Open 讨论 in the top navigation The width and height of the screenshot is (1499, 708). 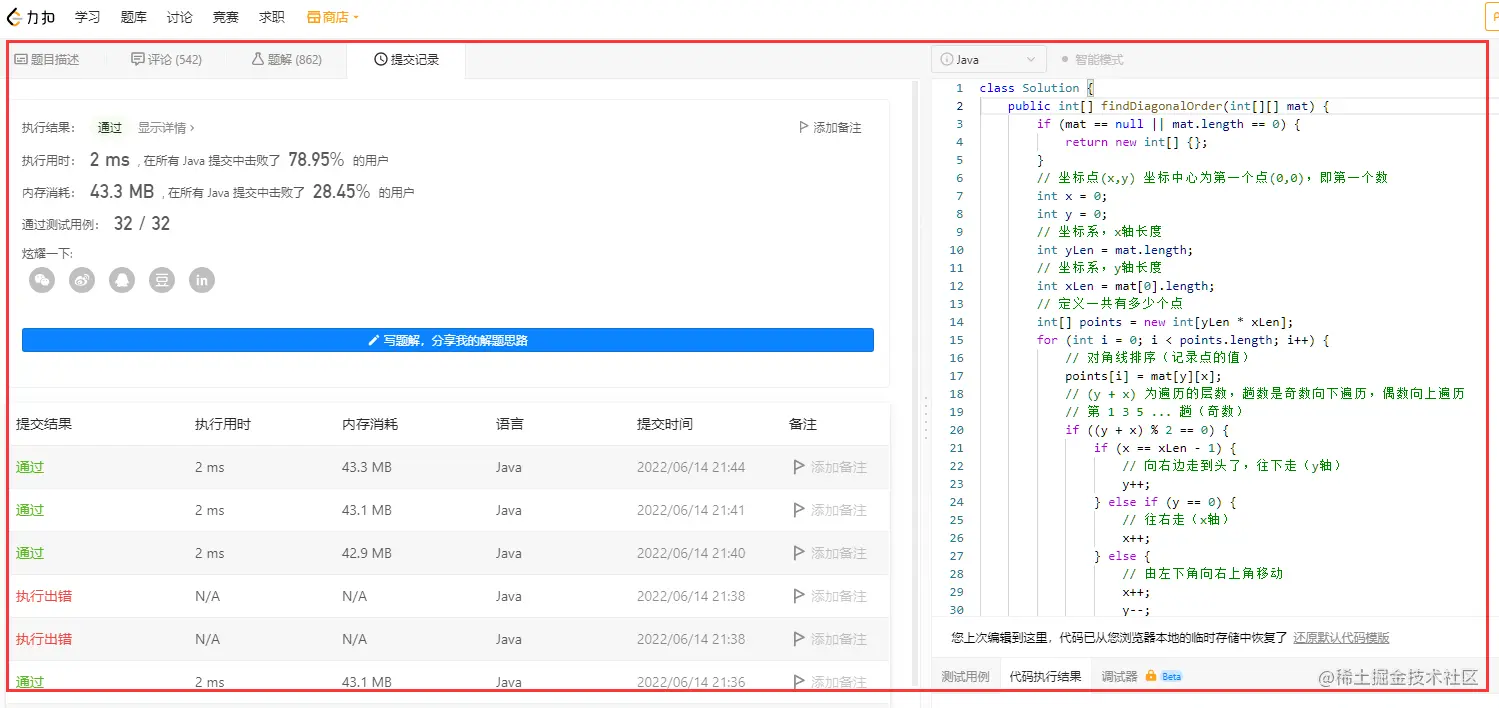pyautogui.click(x=180, y=17)
